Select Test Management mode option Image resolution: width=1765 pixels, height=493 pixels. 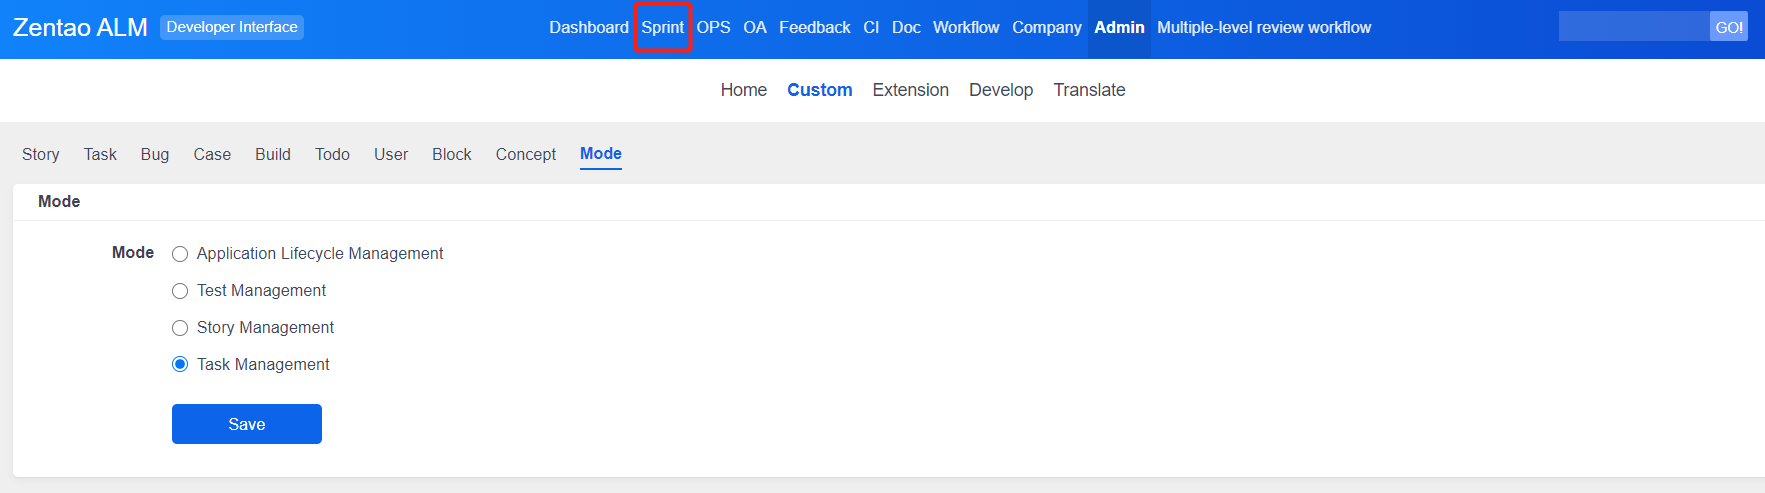pyautogui.click(x=180, y=291)
